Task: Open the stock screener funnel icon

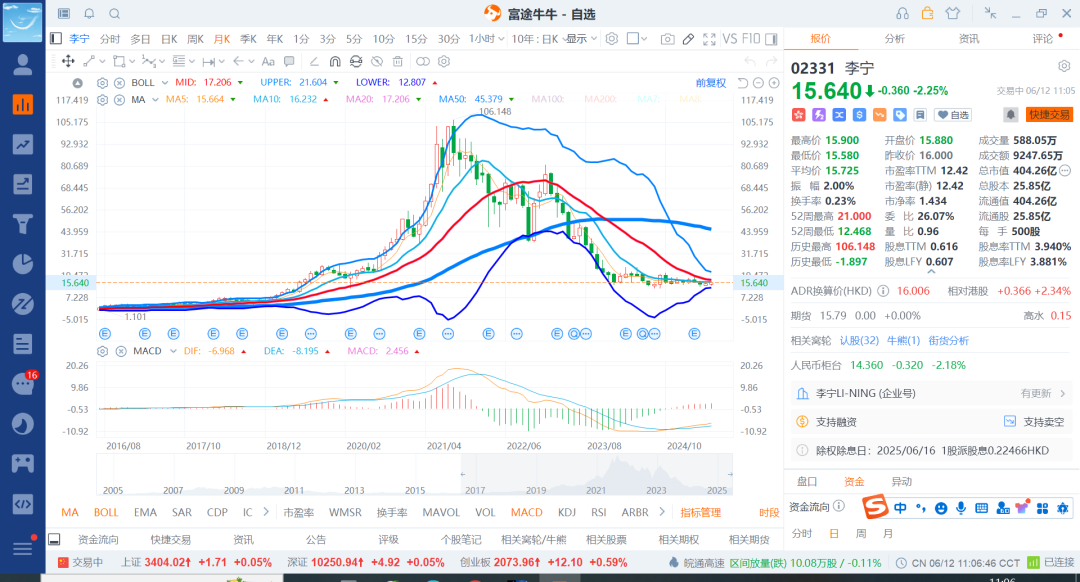Action: pyautogui.click(x=23, y=224)
